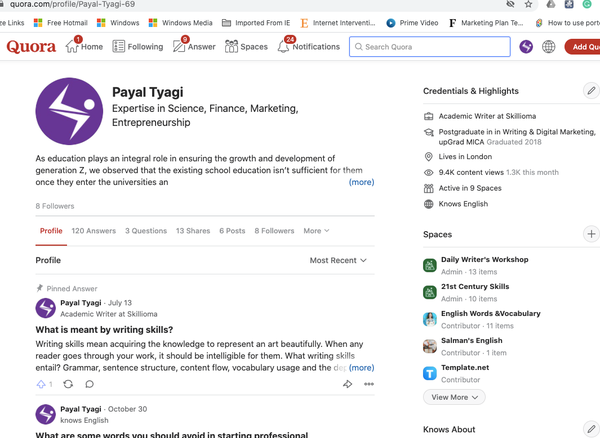Comment on the writing skills answer
Viewport: 600px width, 438px height.
(90, 384)
